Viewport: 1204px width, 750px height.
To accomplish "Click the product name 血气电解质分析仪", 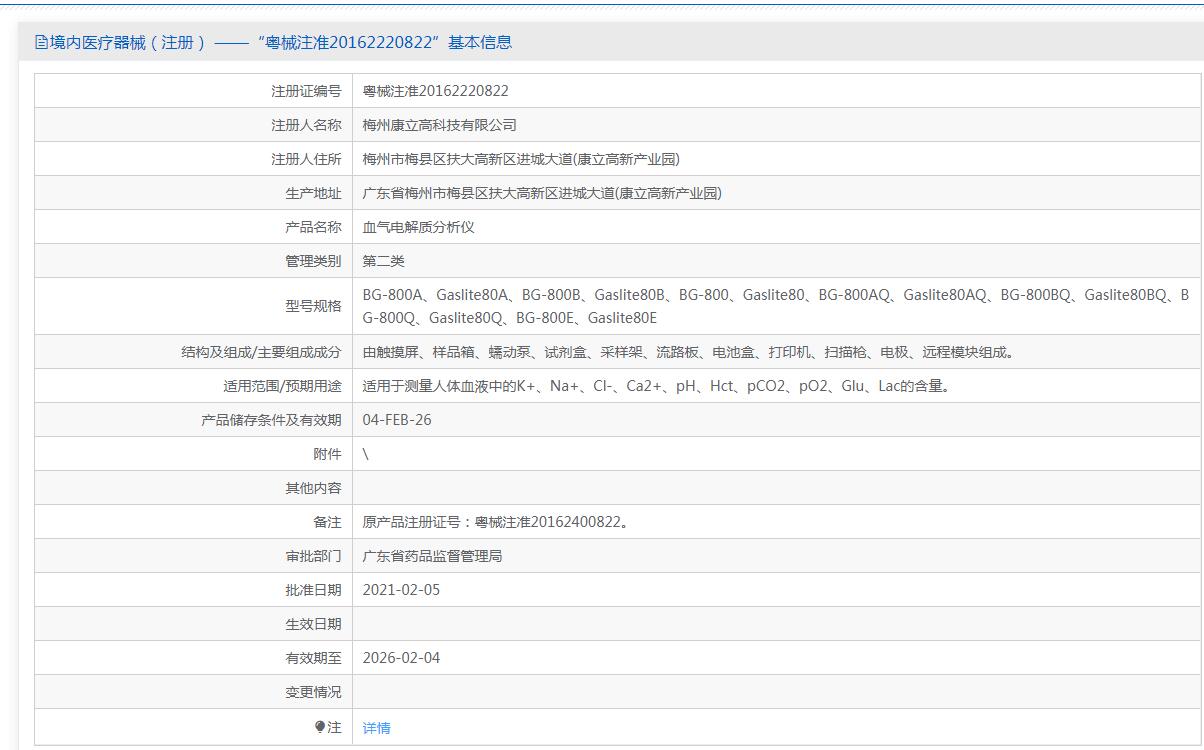I will (418, 227).
